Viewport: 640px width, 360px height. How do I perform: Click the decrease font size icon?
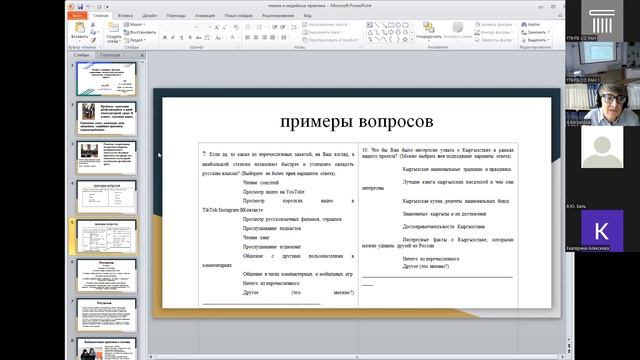224,27
